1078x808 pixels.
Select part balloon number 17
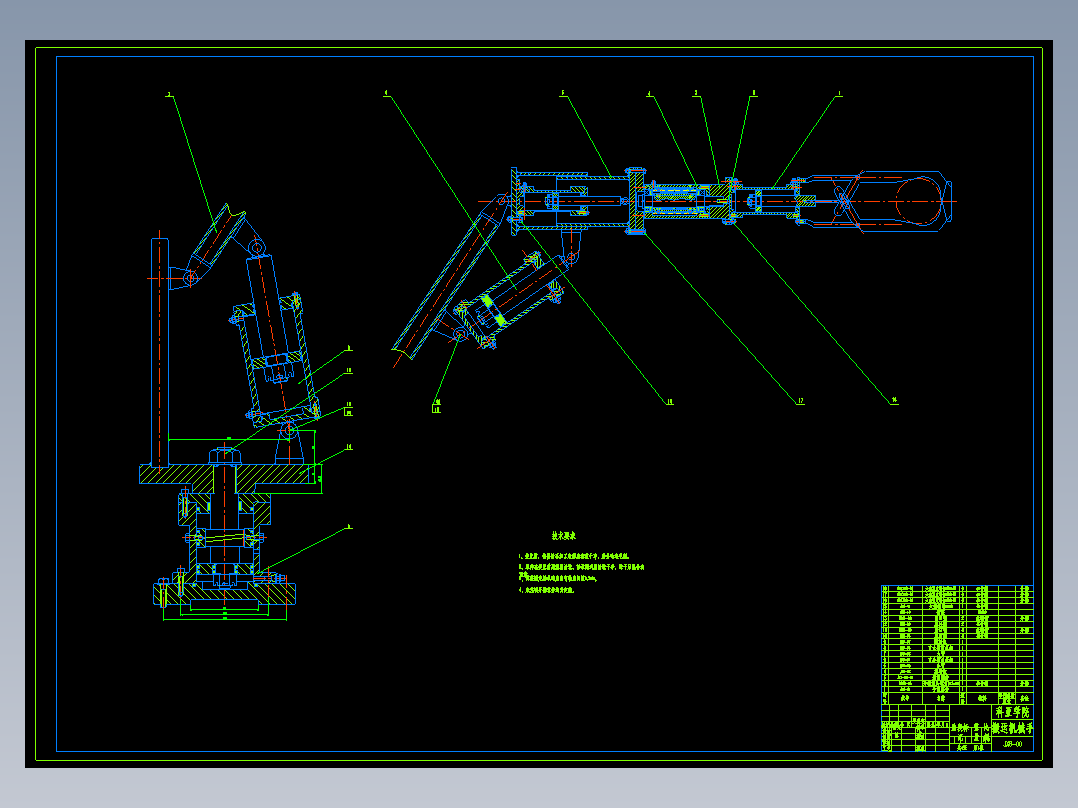point(800,400)
